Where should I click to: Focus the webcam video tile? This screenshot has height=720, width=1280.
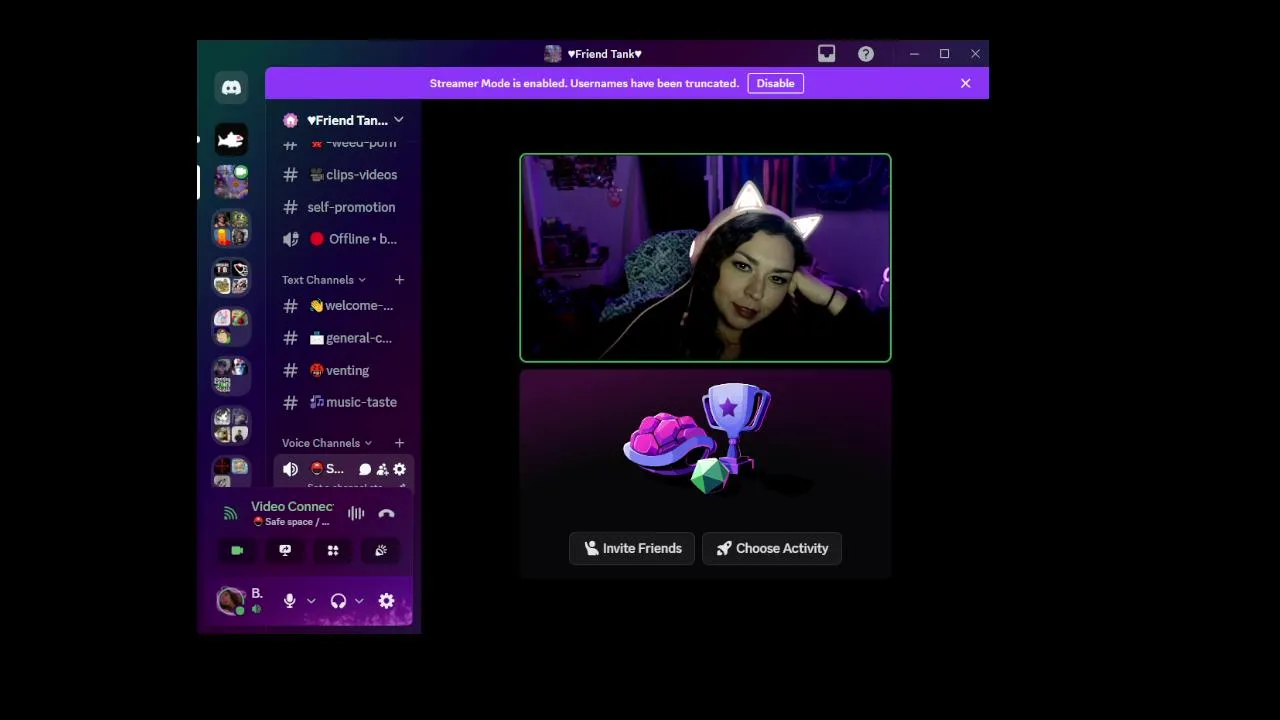click(x=705, y=258)
